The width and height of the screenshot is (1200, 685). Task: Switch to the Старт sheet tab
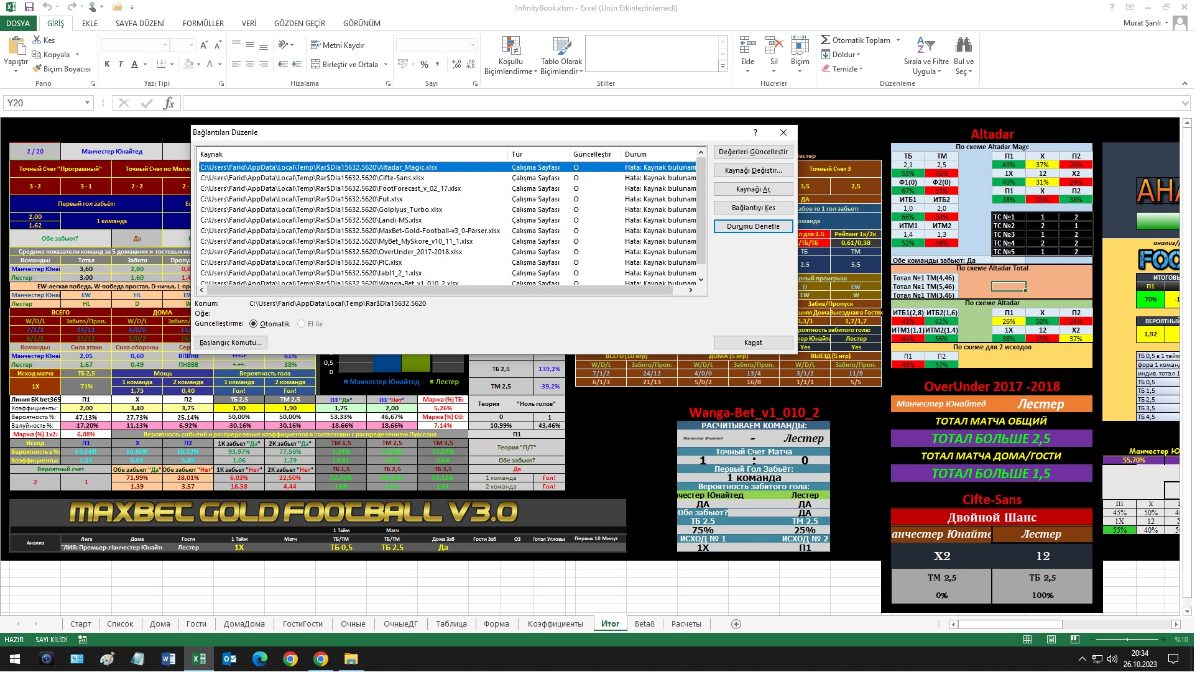pyautogui.click(x=81, y=623)
